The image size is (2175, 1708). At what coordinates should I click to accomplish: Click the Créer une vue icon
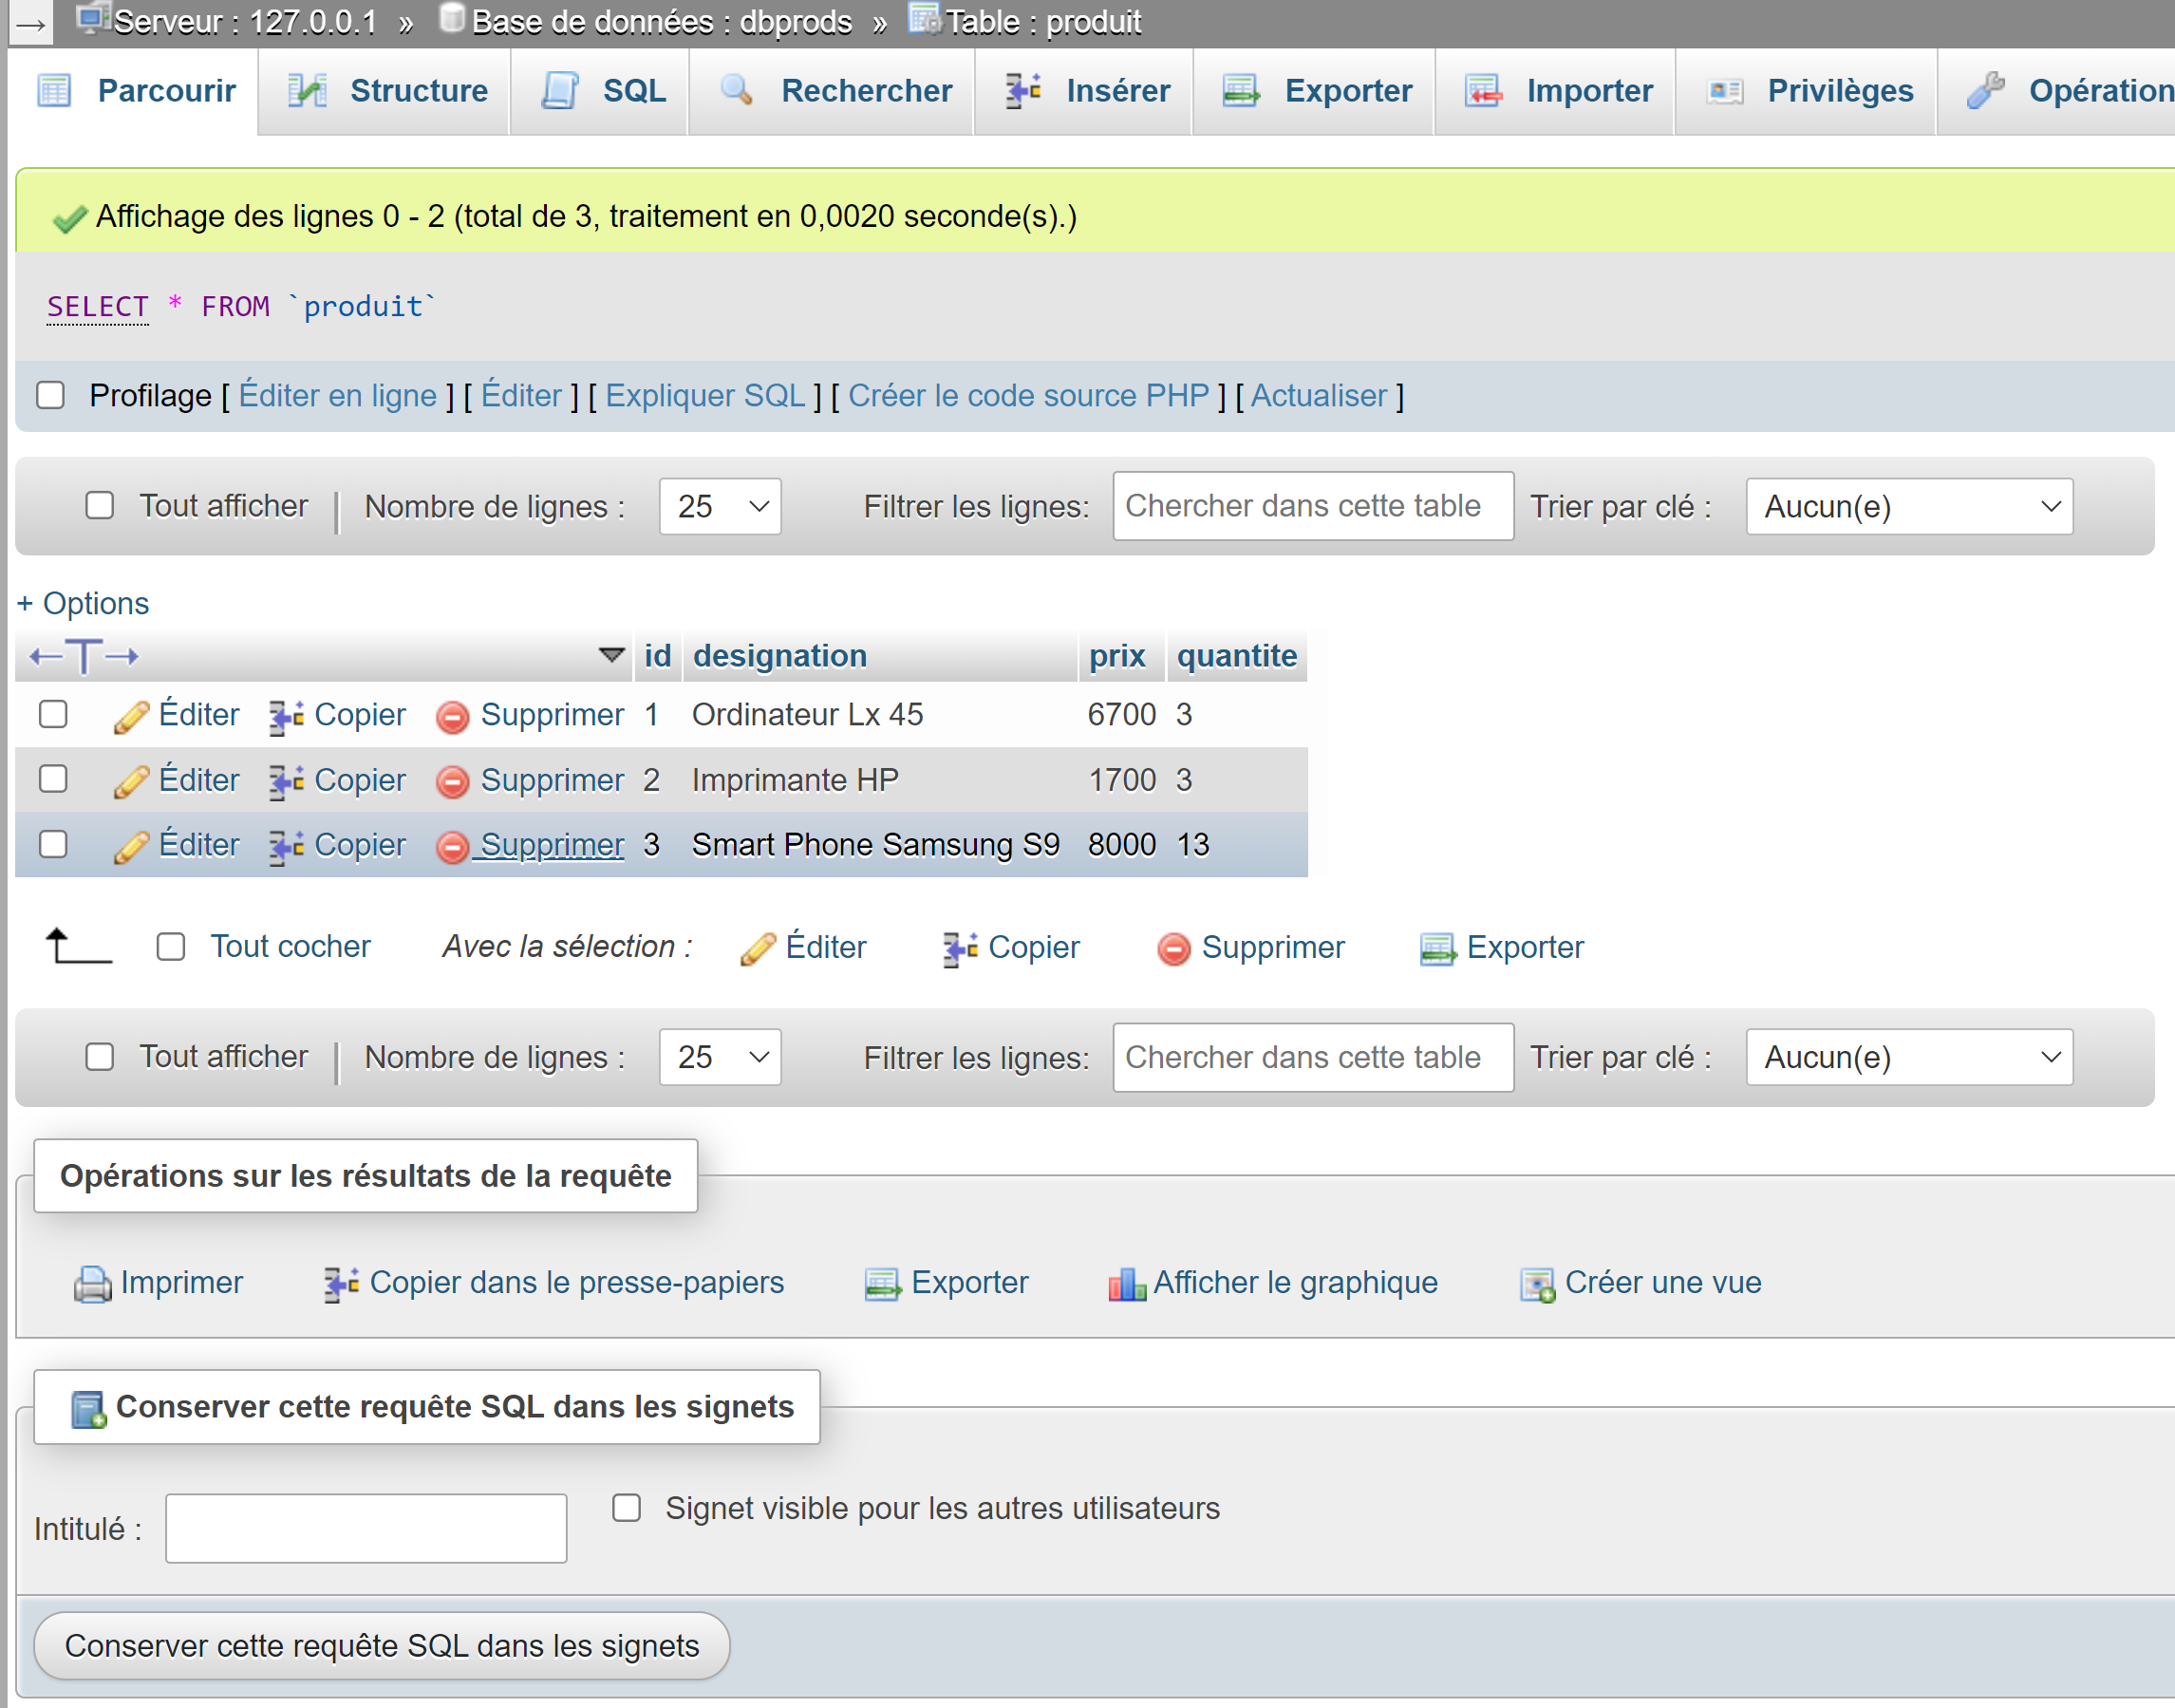point(1536,1284)
